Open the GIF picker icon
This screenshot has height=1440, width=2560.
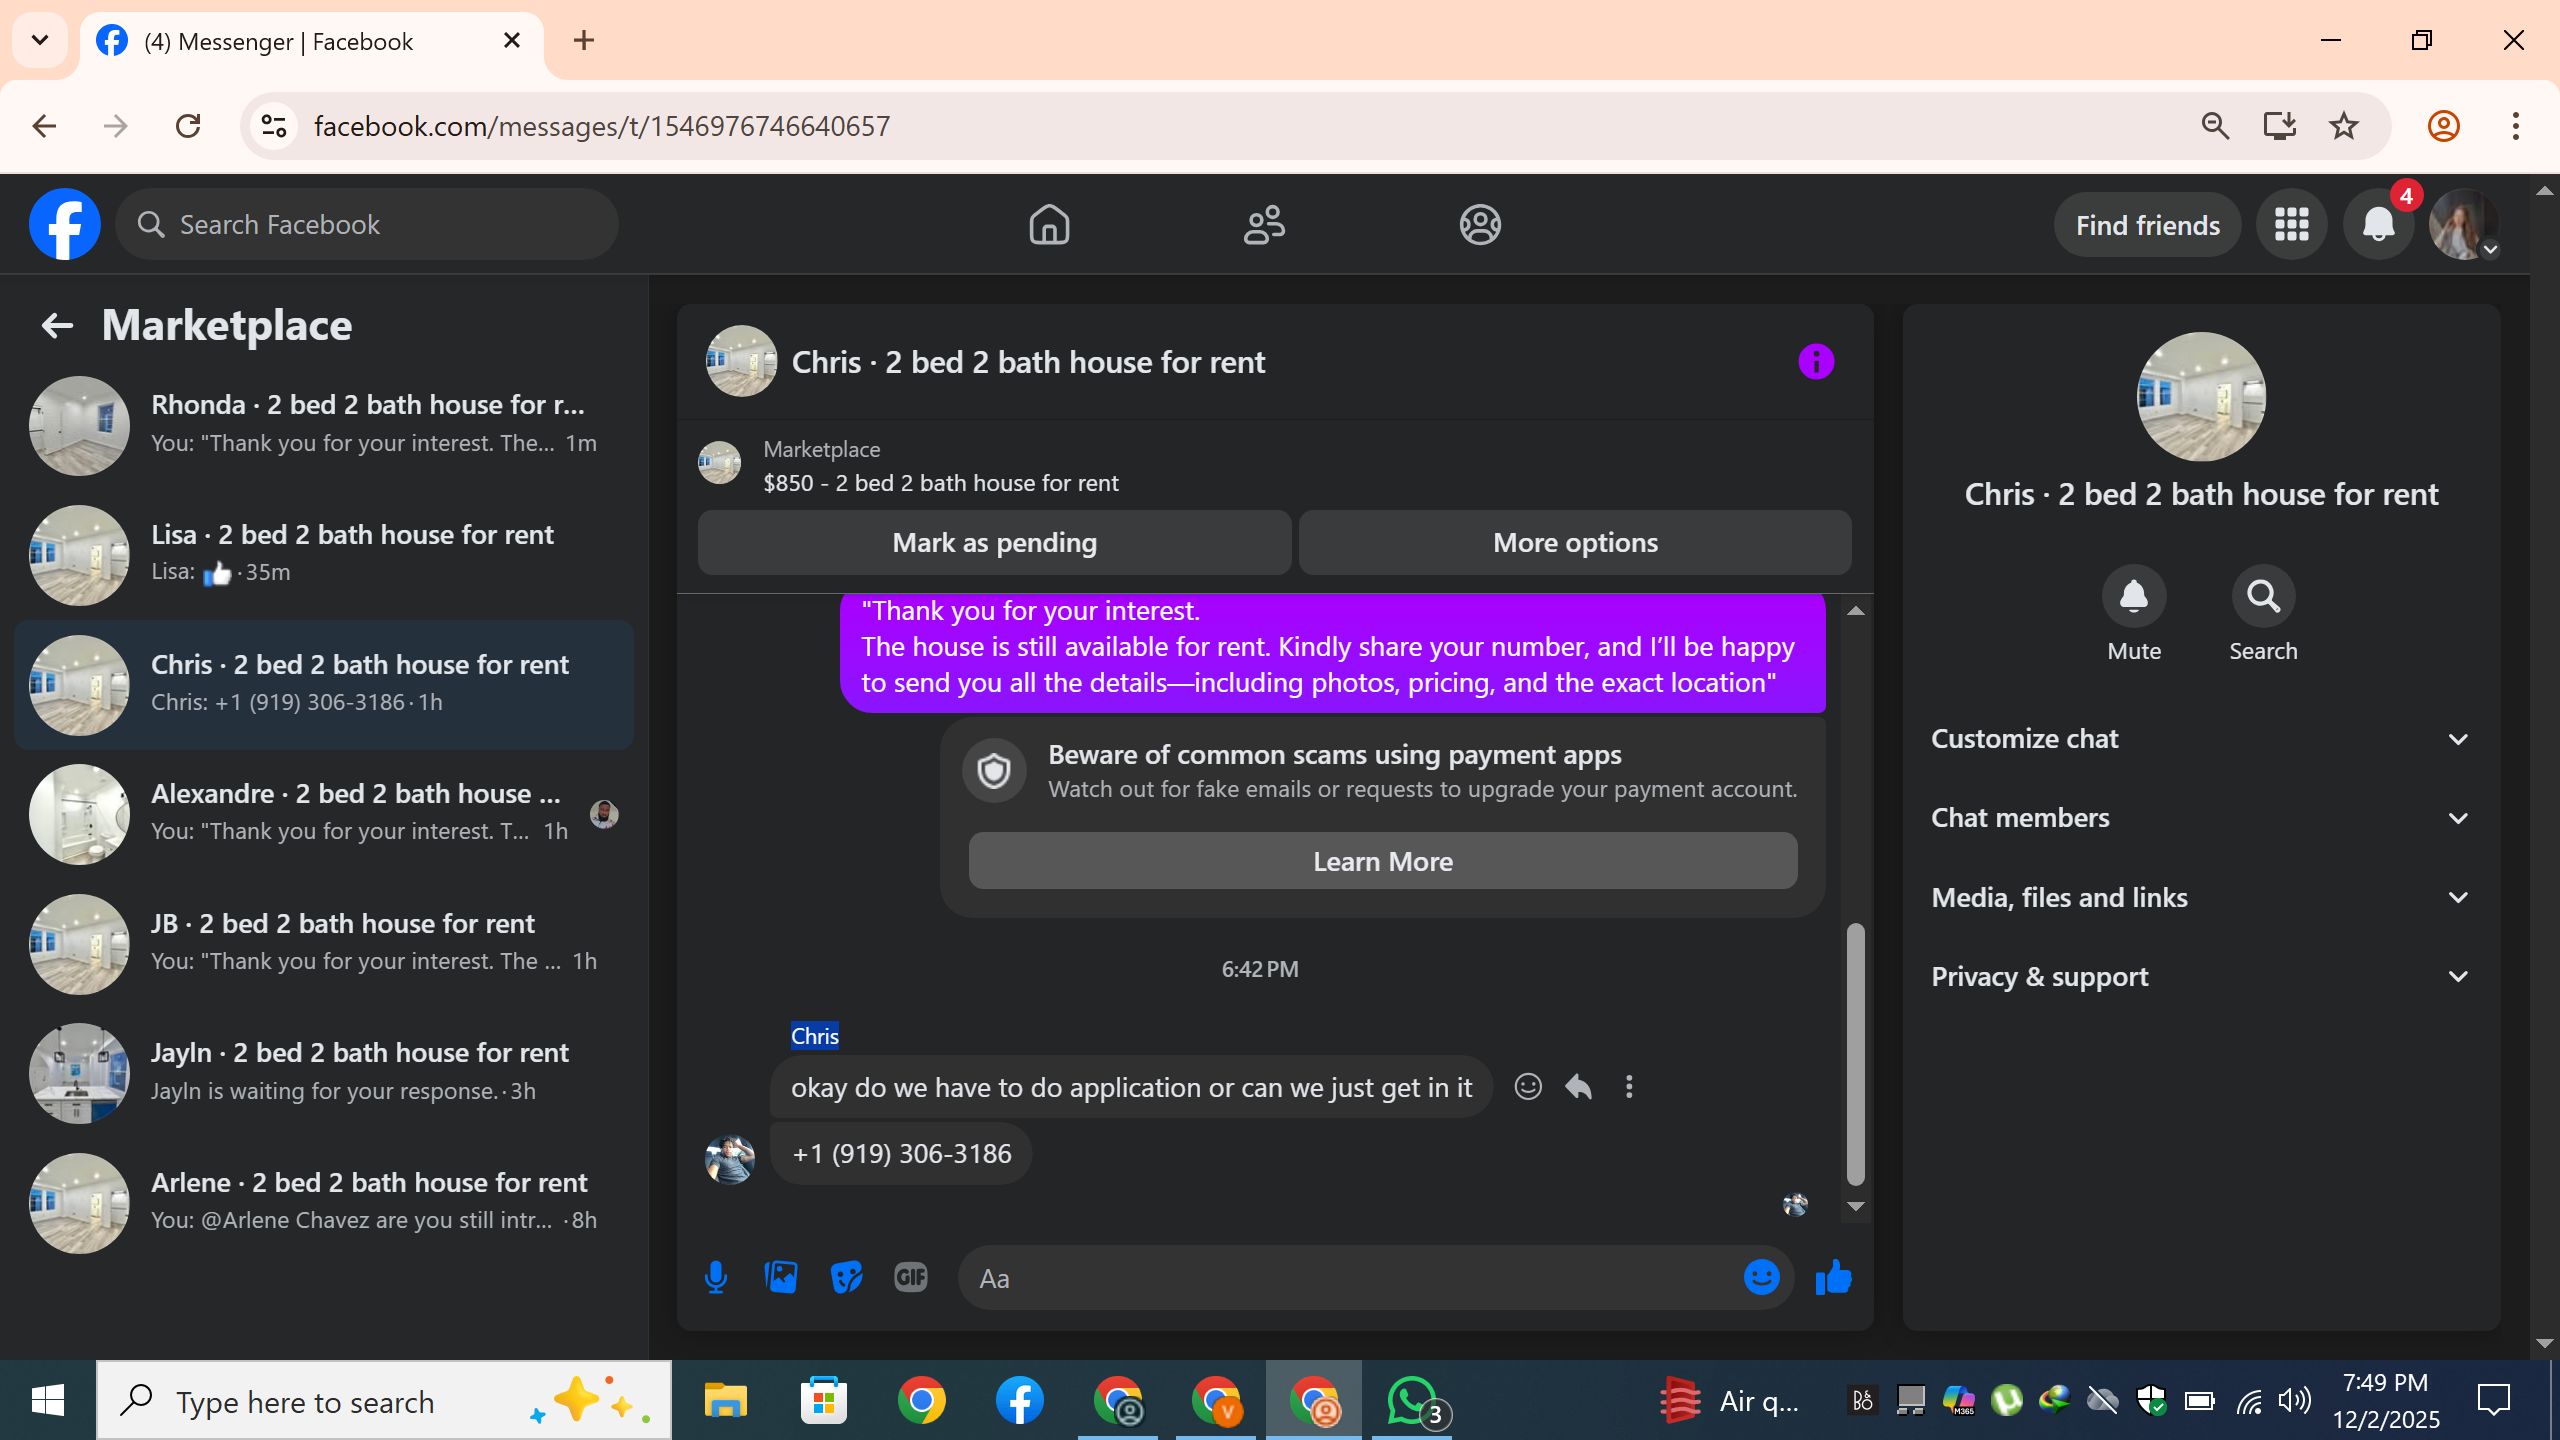point(910,1277)
